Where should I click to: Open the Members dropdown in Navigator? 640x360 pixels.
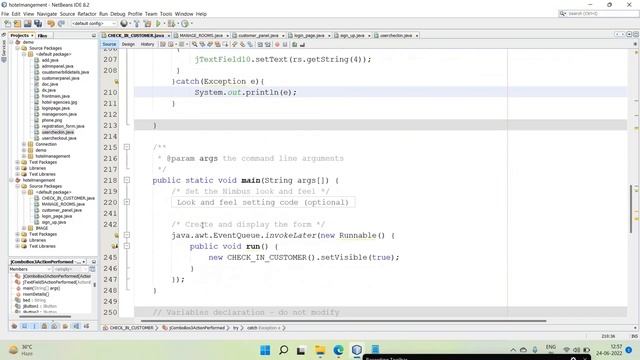[x=30, y=269]
